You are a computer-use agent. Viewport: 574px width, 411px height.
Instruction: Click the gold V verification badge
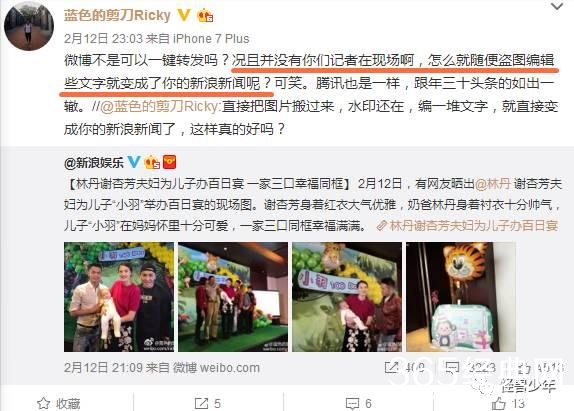tap(184, 15)
